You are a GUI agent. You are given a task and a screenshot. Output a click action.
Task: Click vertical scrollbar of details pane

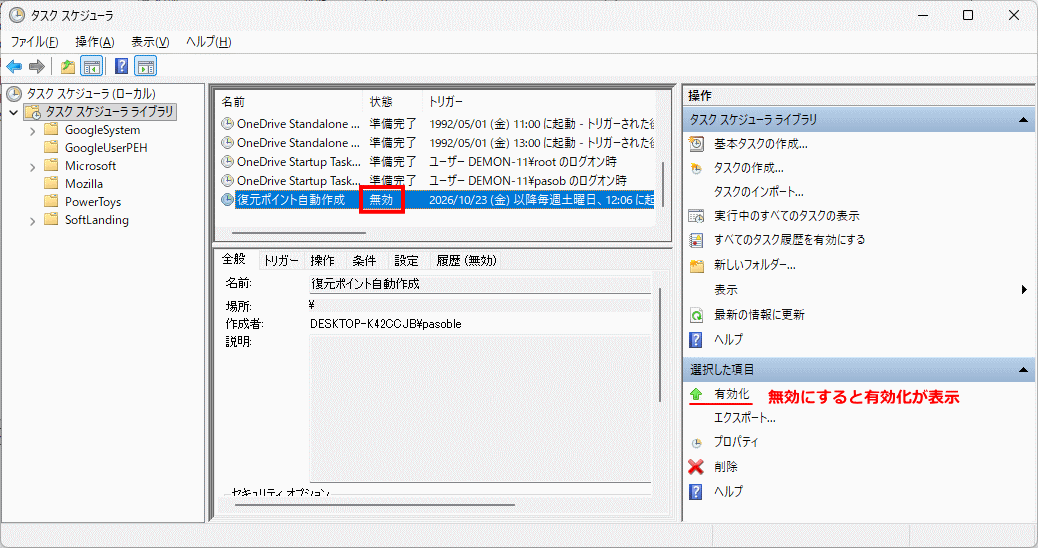tap(660, 344)
